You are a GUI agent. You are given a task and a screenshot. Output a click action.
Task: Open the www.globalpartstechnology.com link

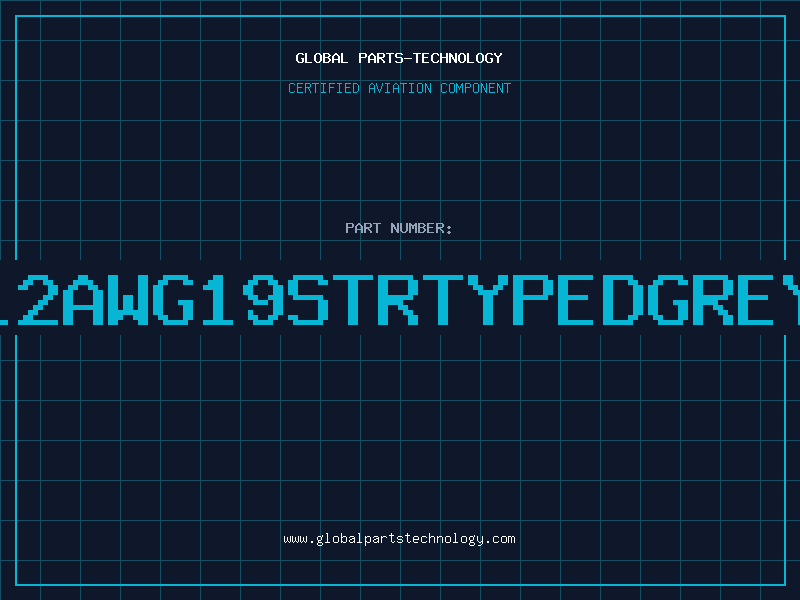tap(399, 539)
